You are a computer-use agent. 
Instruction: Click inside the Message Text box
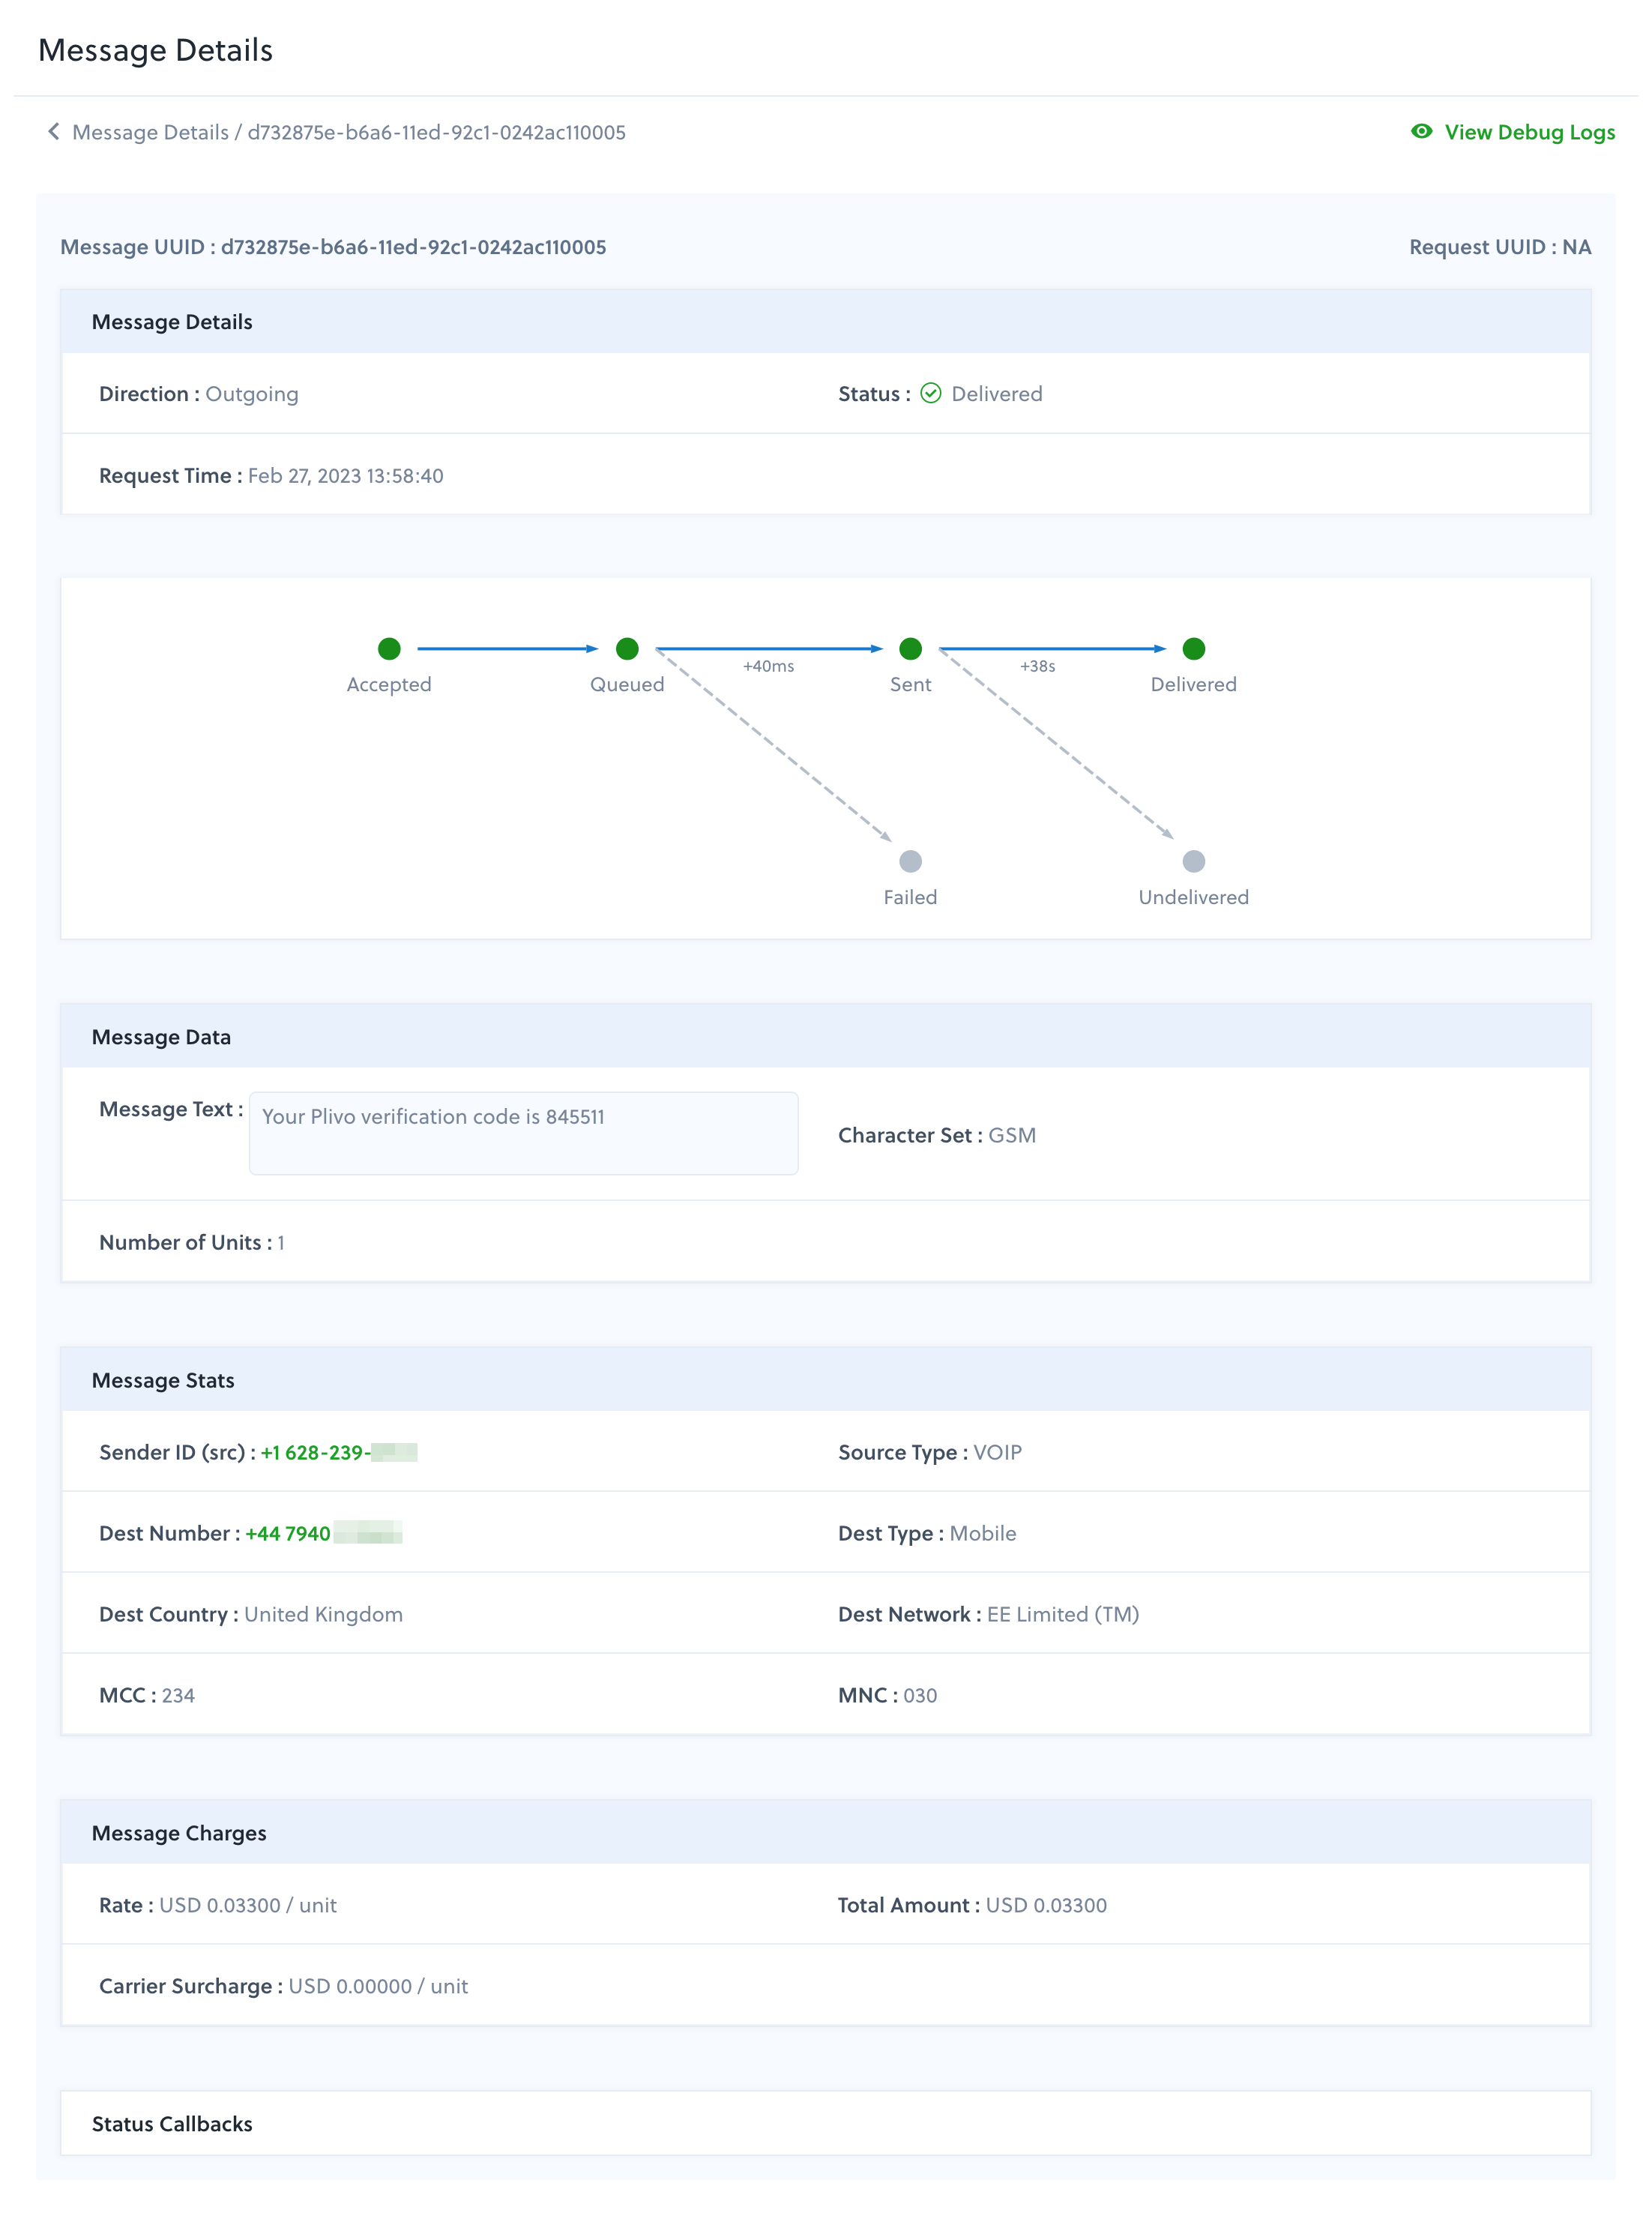[x=523, y=1133]
